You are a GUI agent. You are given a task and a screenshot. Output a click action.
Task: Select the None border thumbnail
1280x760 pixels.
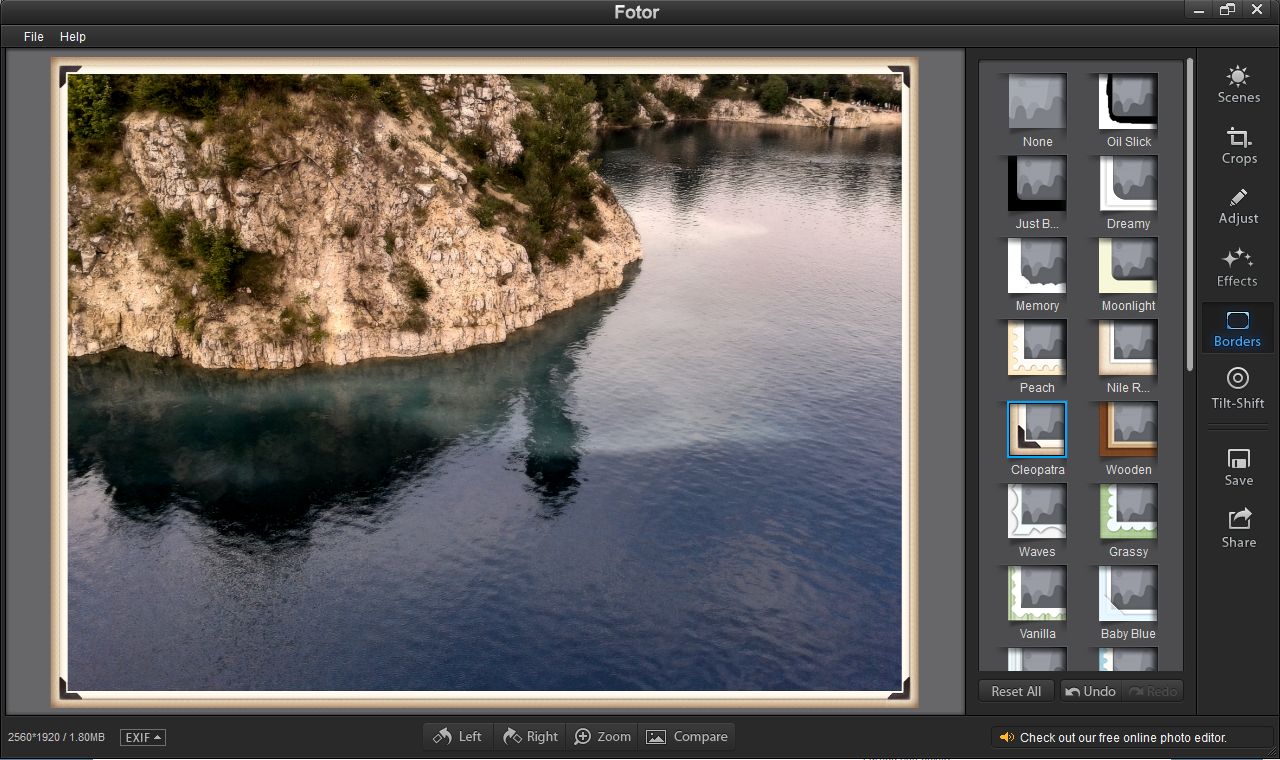coord(1037,102)
